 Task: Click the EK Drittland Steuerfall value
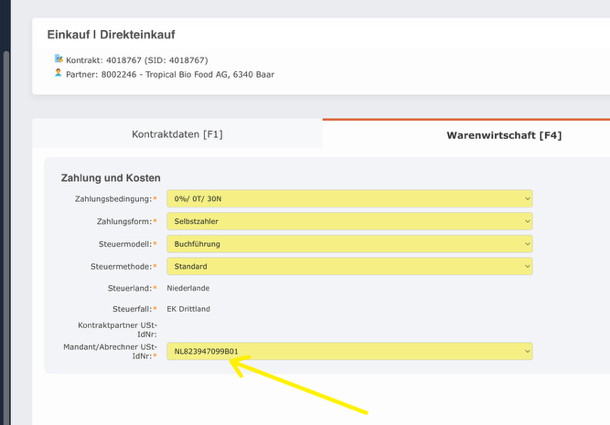coord(188,309)
